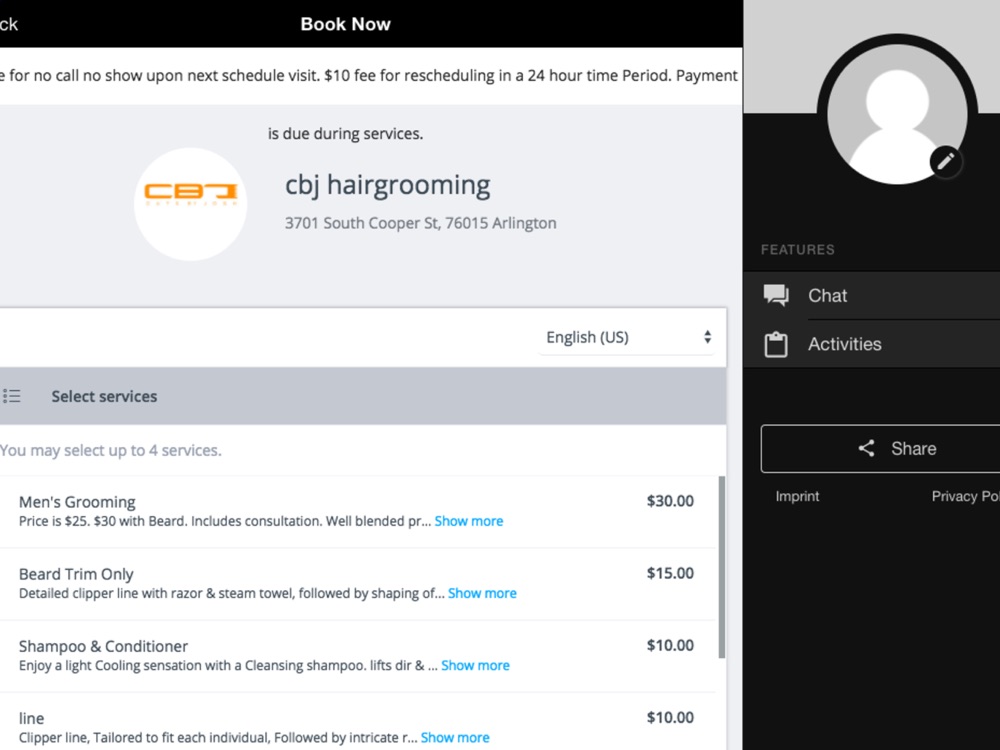This screenshot has height=750, width=1000.
Task: Click the Back button in header
Action: 9,24
